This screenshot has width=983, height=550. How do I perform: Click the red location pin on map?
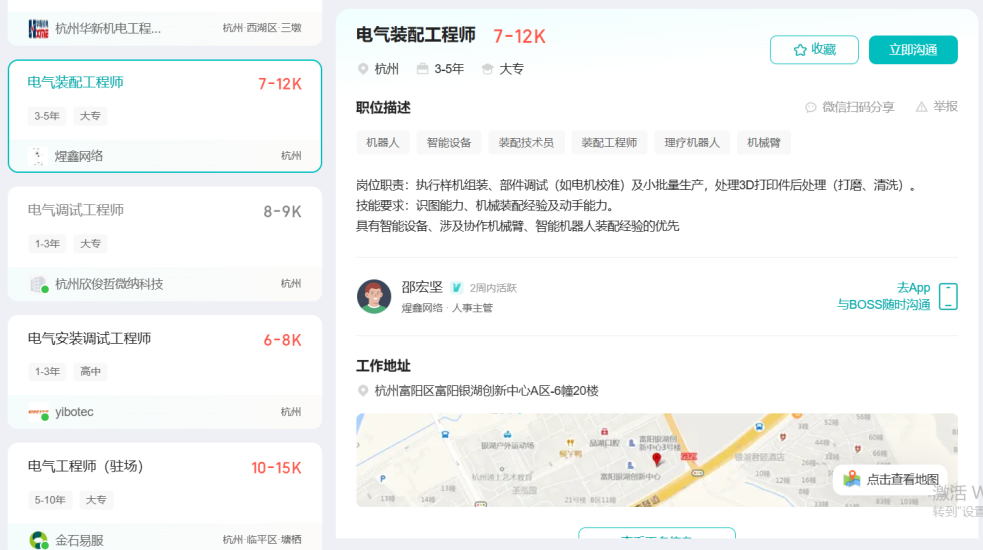657,460
